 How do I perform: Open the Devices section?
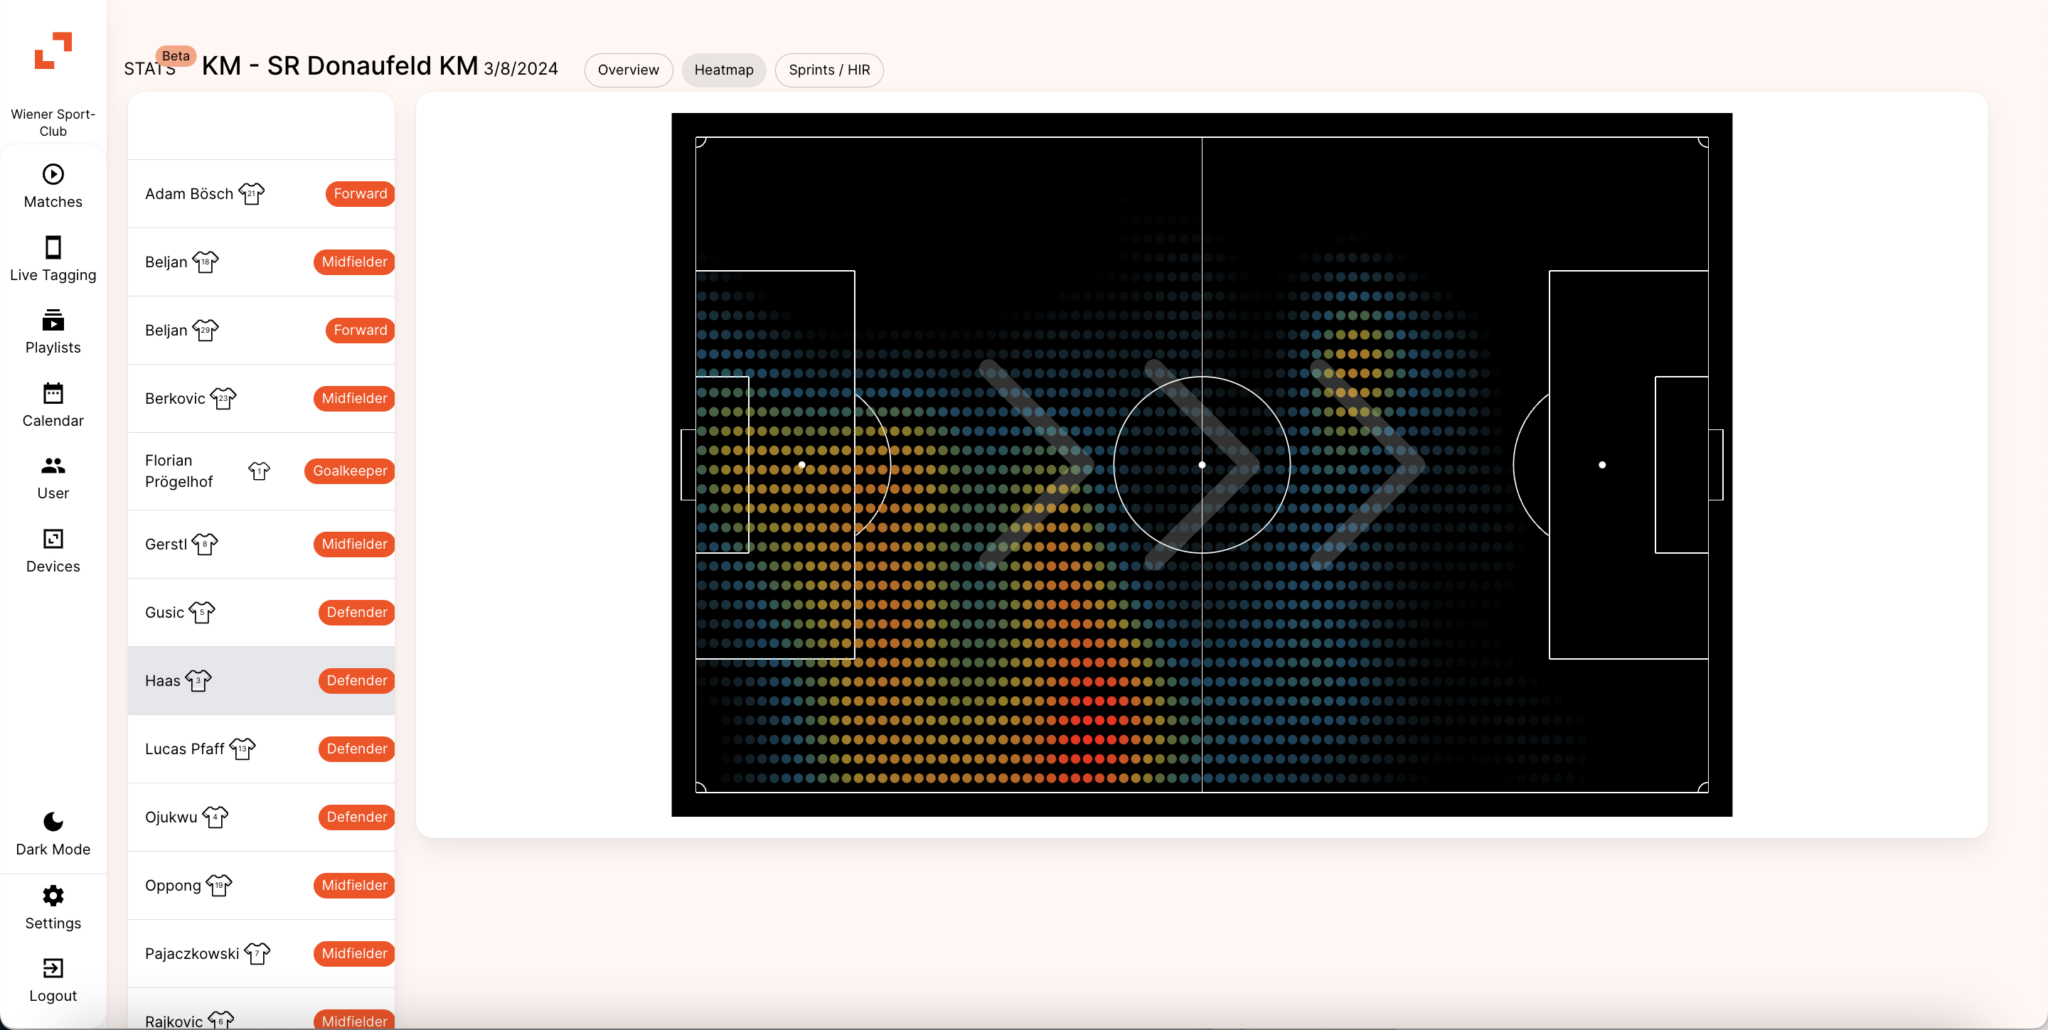coord(52,551)
